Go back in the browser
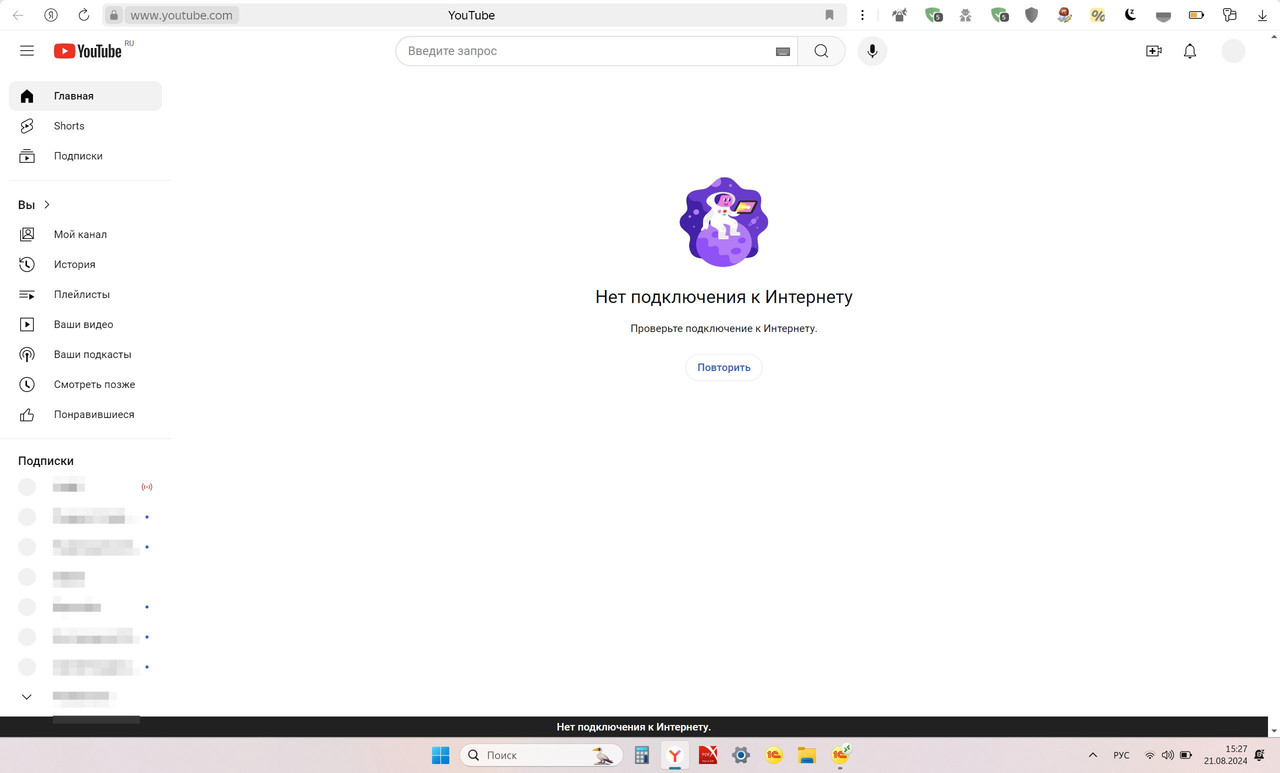The image size is (1280, 773). point(18,15)
